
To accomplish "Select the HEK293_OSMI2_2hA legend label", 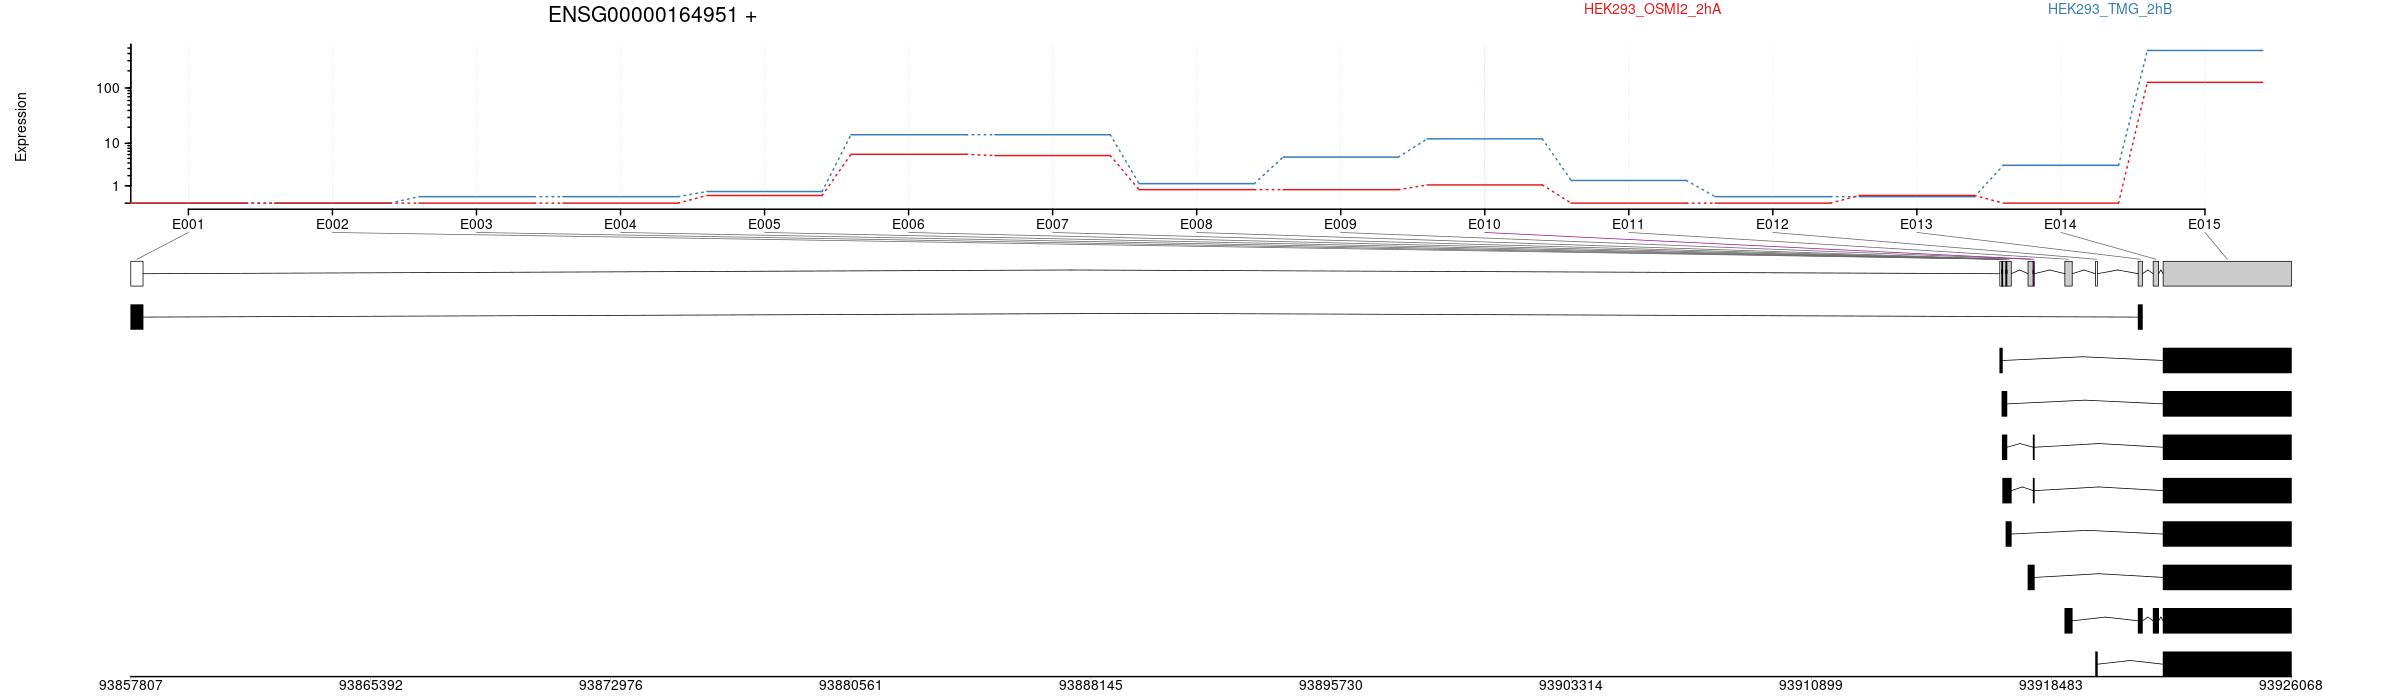I will (x=1653, y=9).
